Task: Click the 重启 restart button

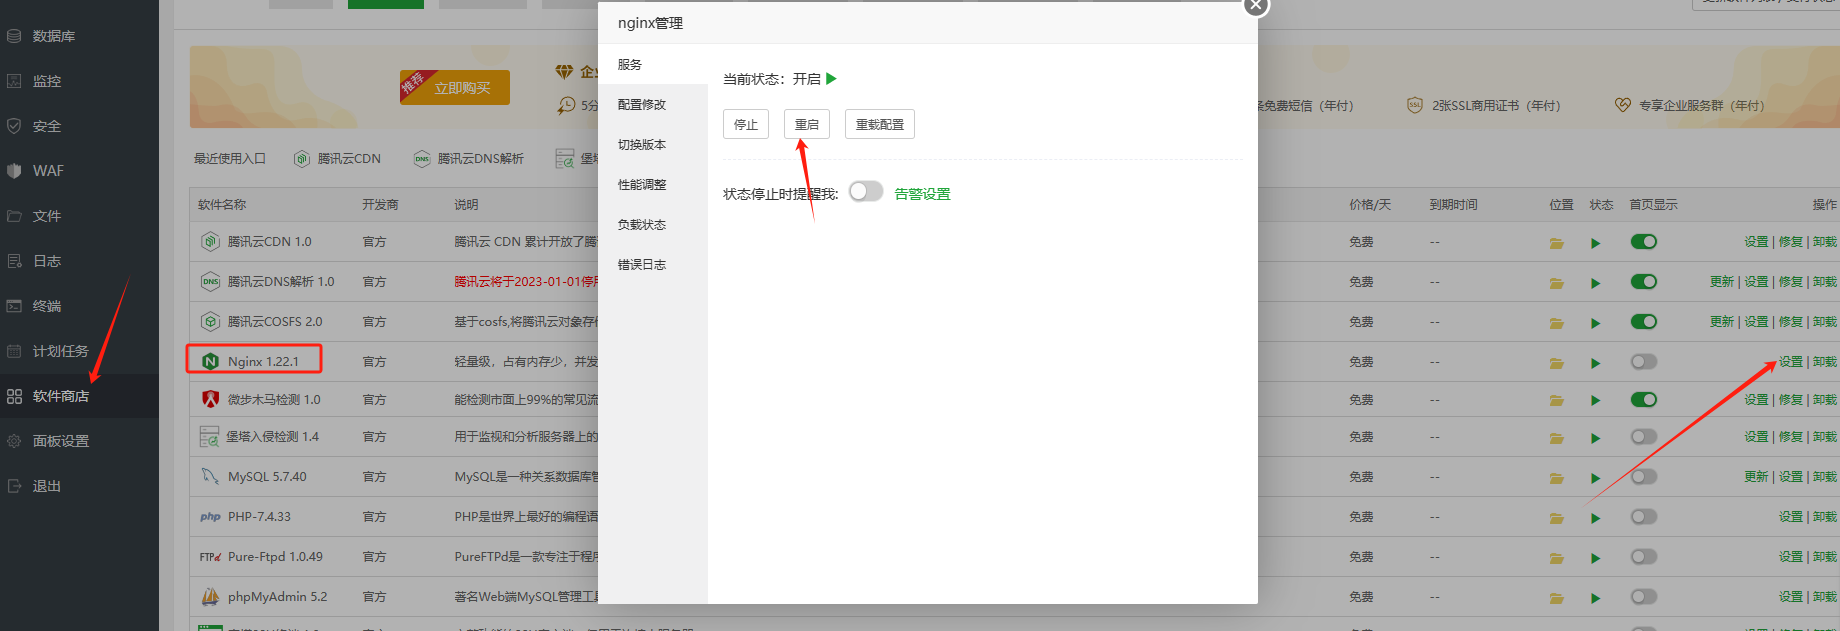Action: tap(806, 124)
